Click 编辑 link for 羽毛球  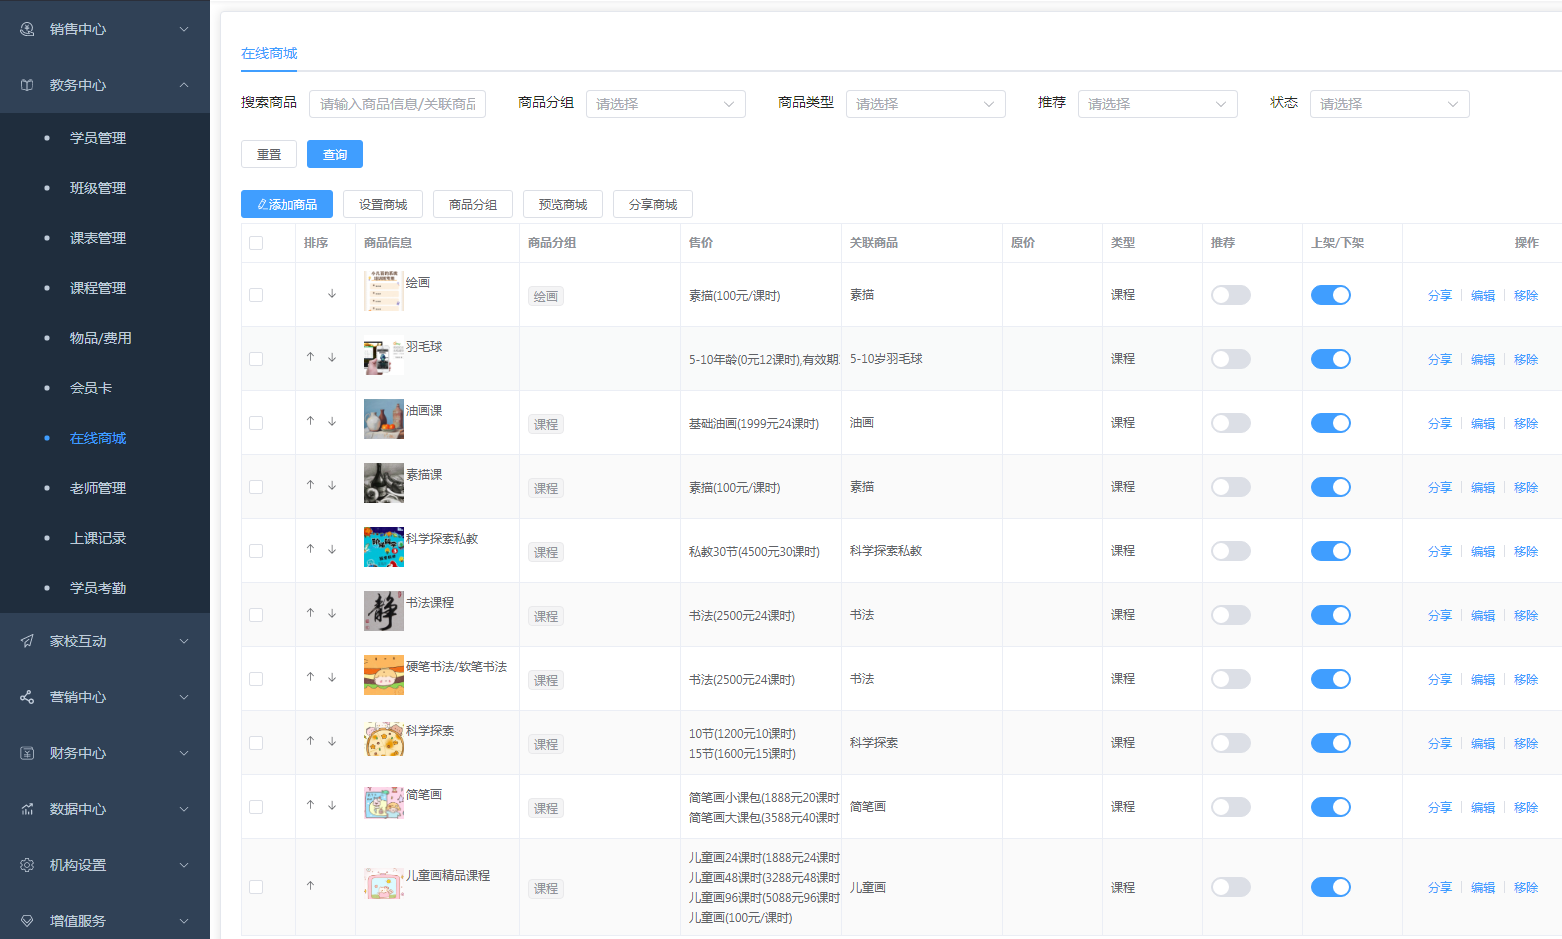(x=1483, y=360)
